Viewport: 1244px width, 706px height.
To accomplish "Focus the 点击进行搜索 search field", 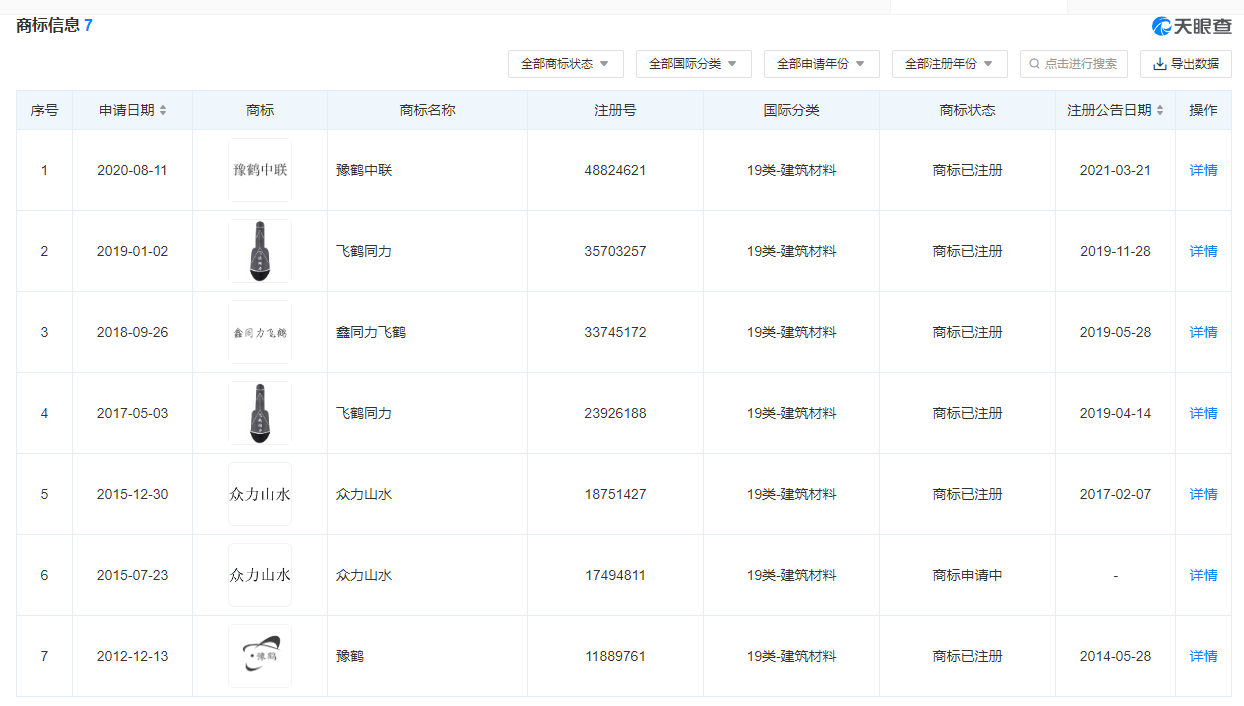I will (x=1074, y=64).
